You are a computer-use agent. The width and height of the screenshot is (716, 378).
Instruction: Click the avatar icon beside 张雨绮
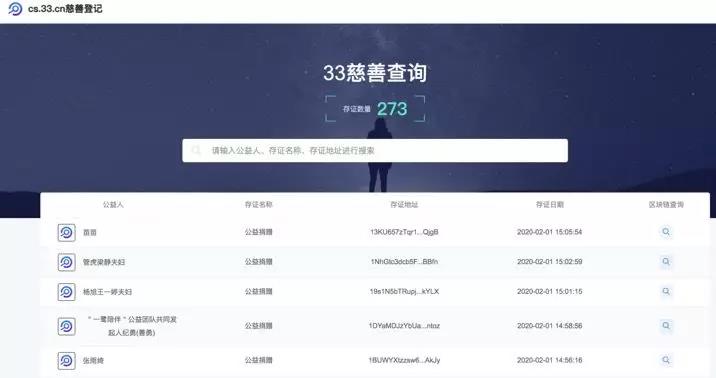coord(67,361)
